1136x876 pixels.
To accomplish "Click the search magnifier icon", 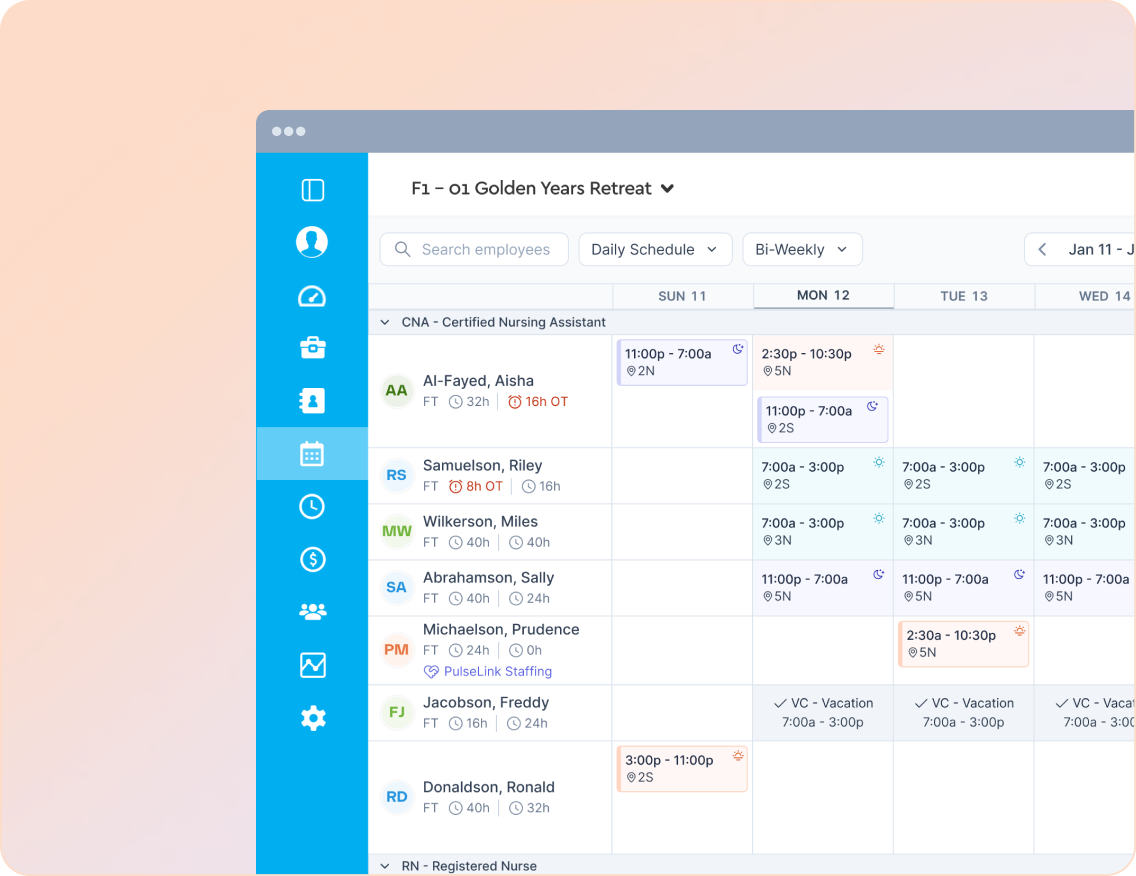I will tap(403, 249).
